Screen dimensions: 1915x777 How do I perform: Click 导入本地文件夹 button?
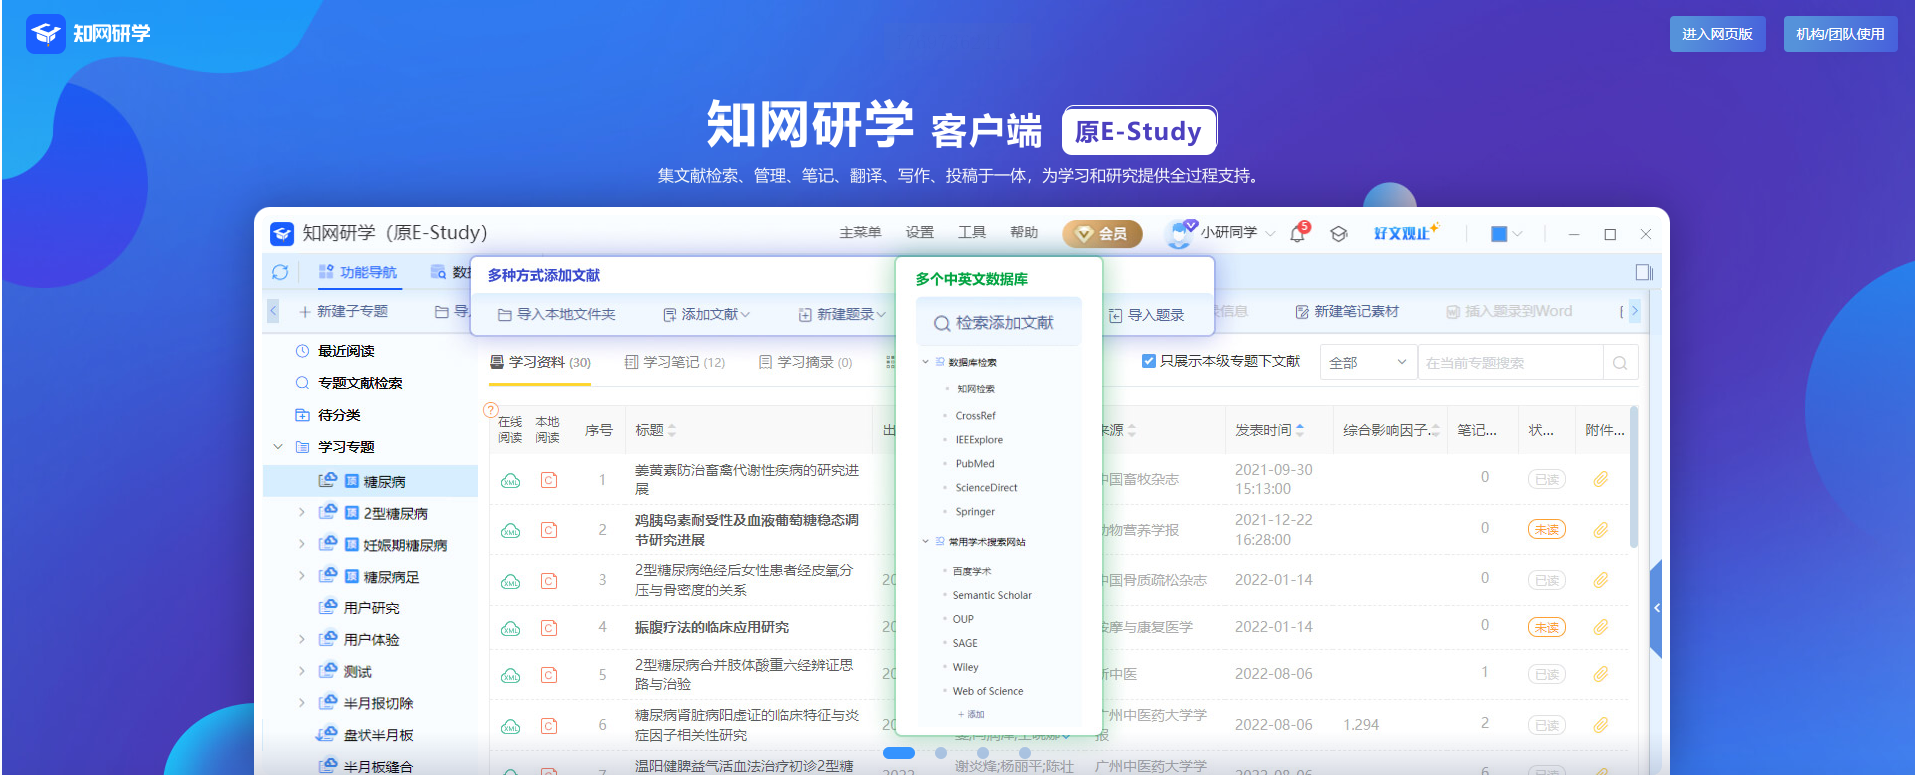pyautogui.click(x=556, y=315)
